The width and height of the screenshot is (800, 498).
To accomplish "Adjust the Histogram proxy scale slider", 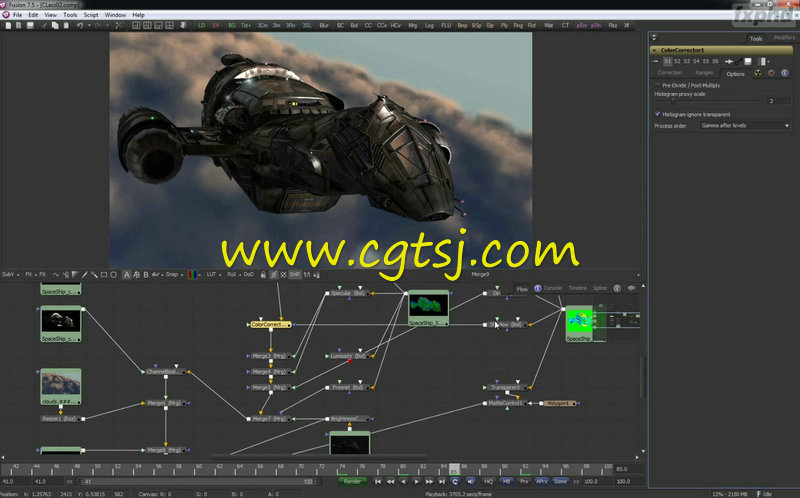I will [x=672, y=101].
